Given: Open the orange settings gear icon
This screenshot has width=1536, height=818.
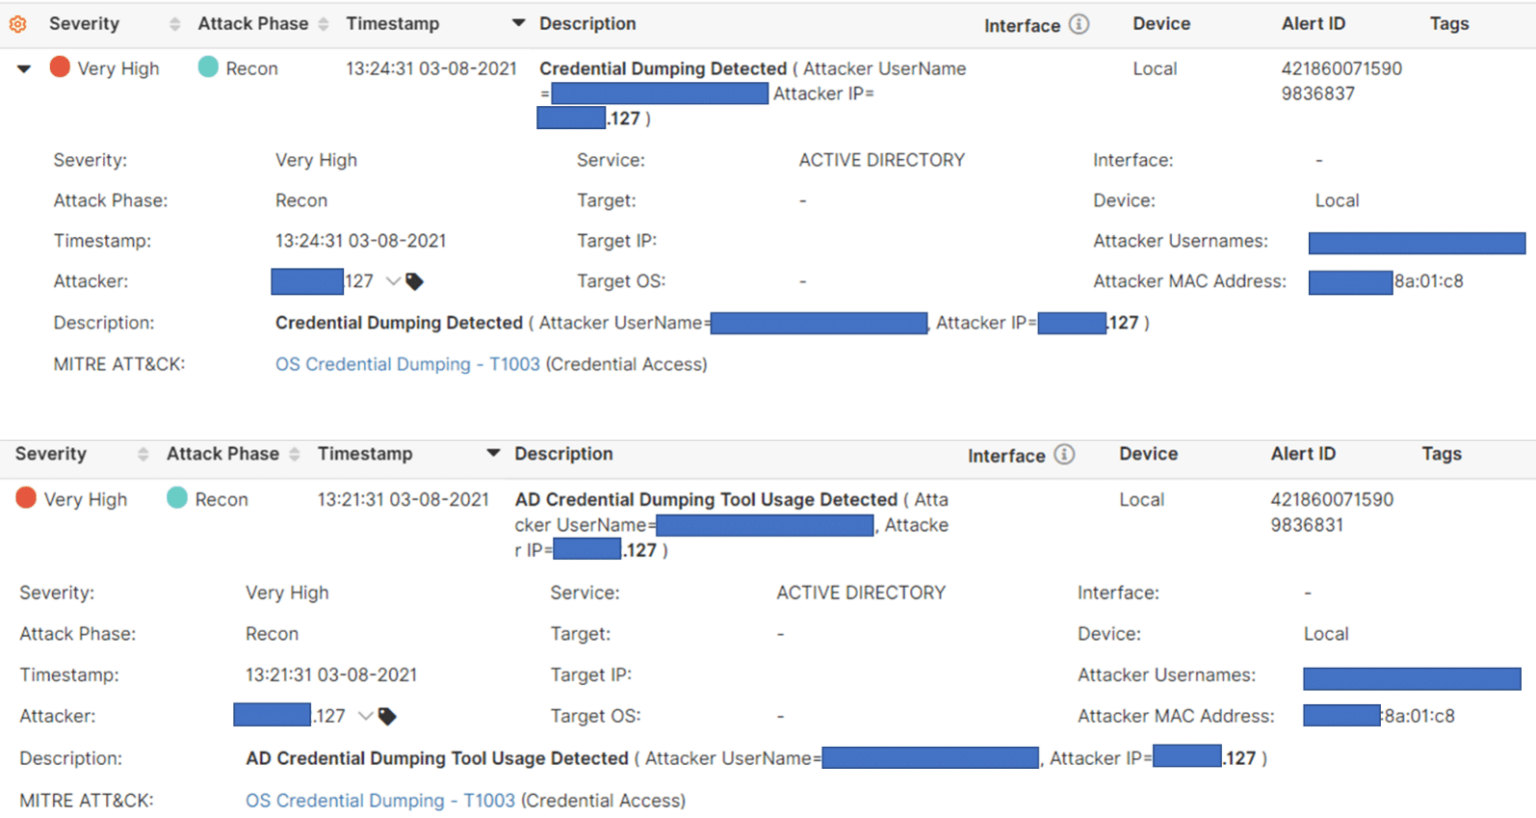Looking at the screenshot, I should tap(17, 23).
